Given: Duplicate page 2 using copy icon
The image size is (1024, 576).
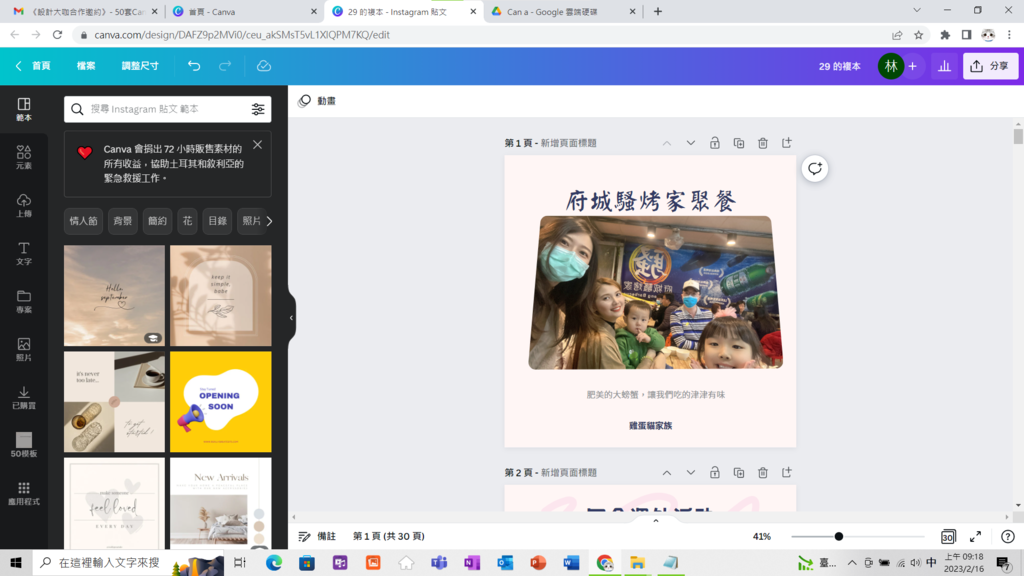Looking at the screenshot, I should coord(739,473).
